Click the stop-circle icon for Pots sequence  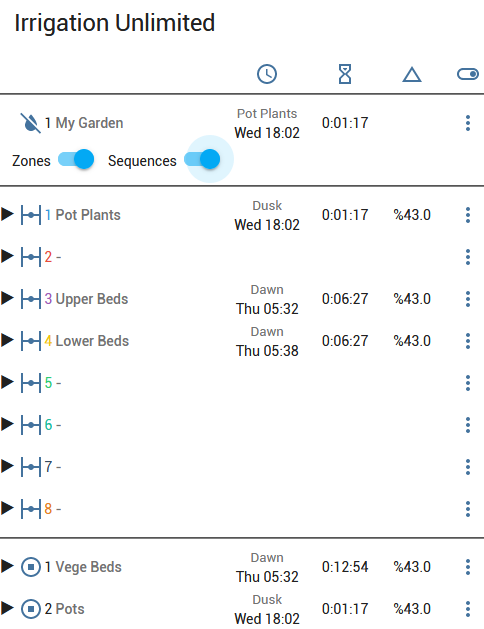[31, 609]
